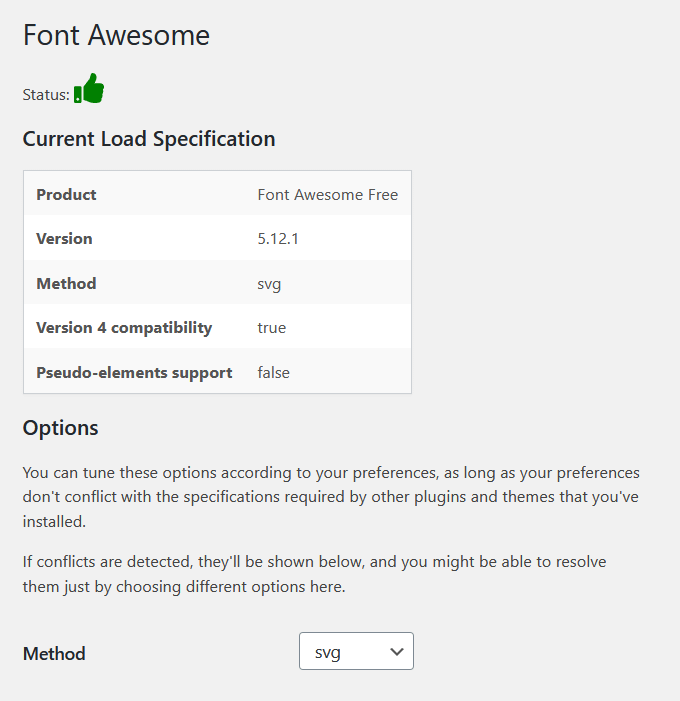Click the 'Version 4 compatibility' label
The width and height of the screenshot is (680, 701).
(x=124, y=328)
